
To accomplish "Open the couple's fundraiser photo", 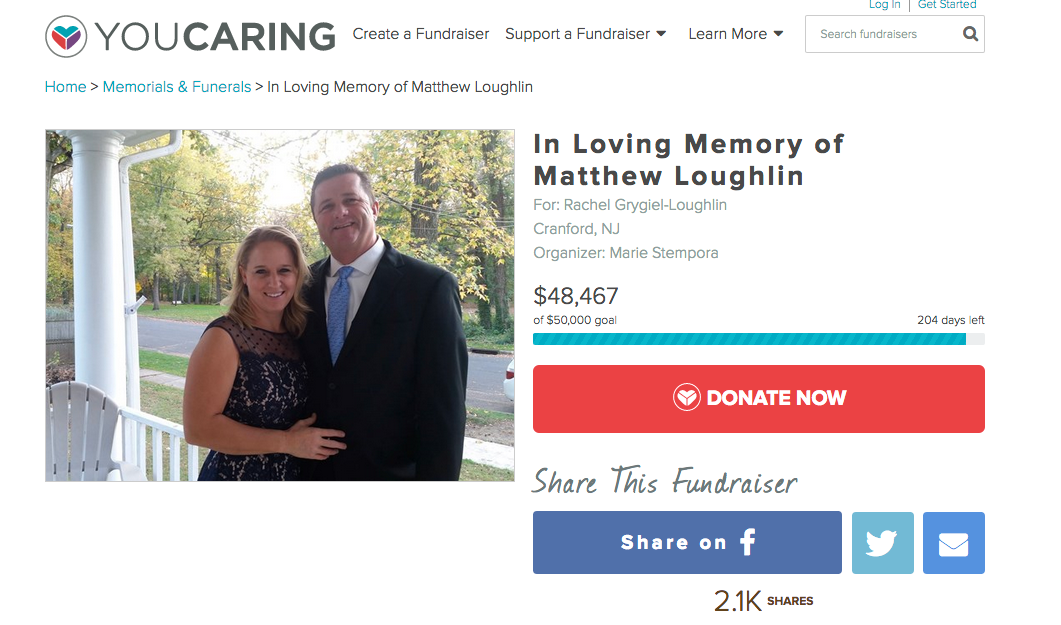I will [x=279, y=305].
